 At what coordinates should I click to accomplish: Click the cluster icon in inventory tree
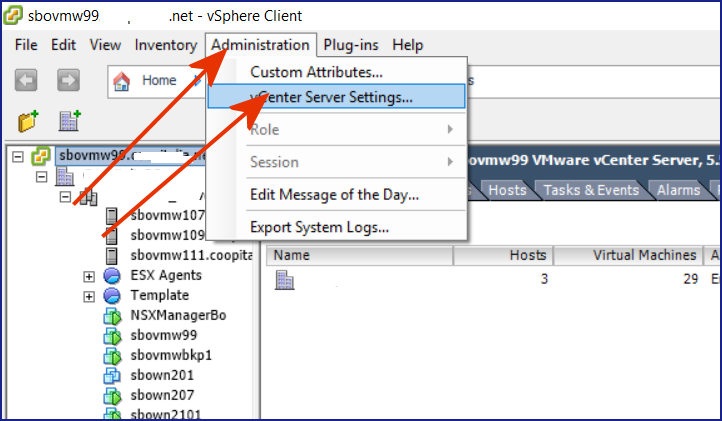88,198
